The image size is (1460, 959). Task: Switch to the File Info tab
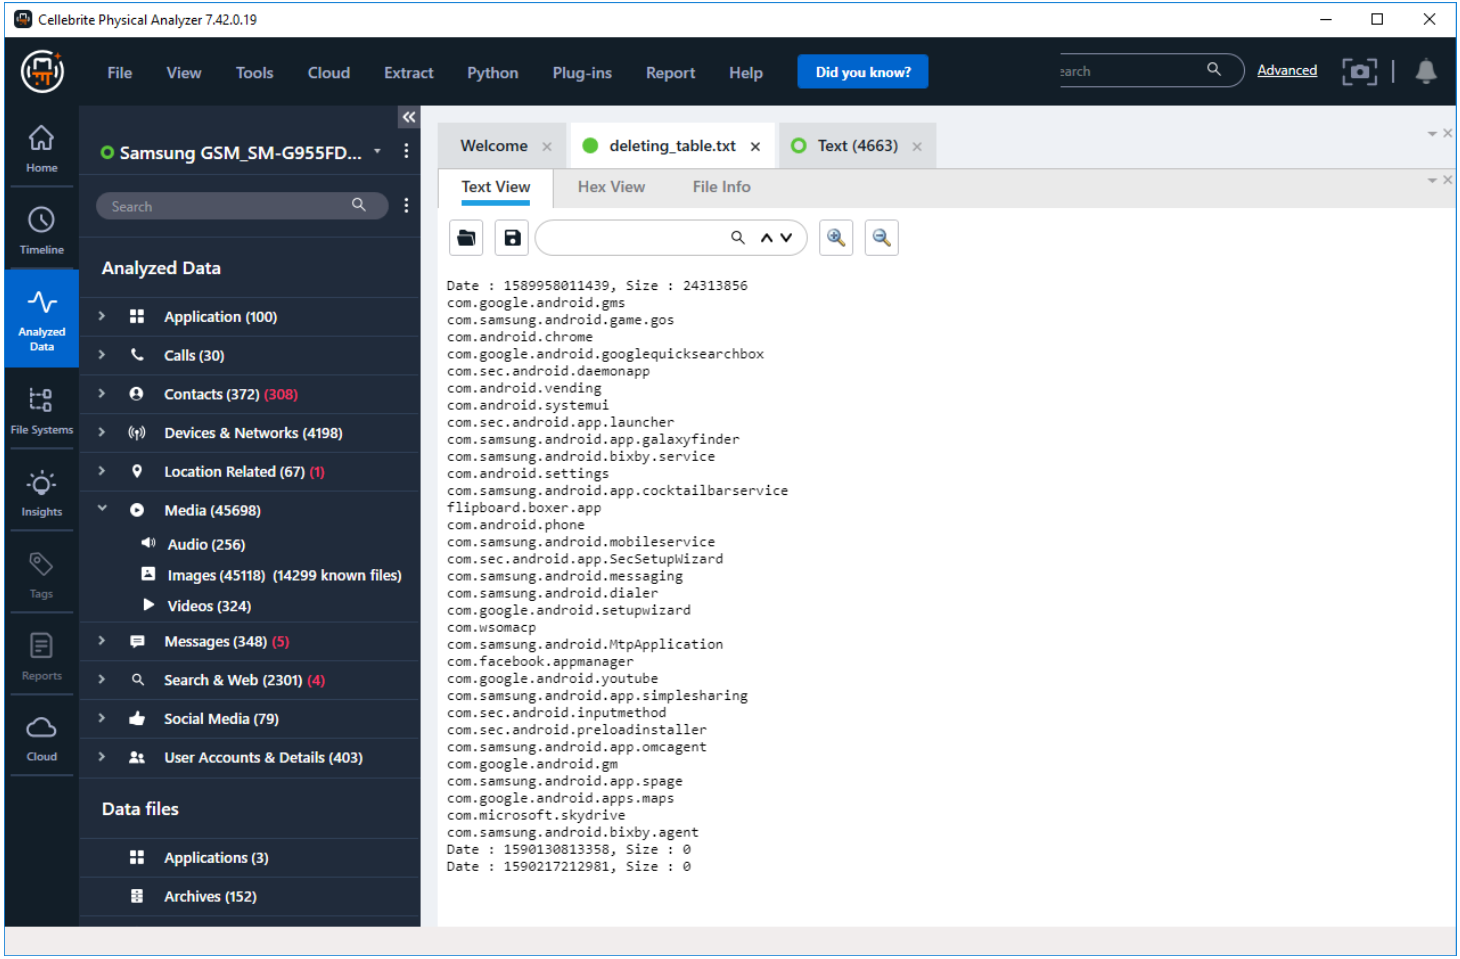[722, 187]
